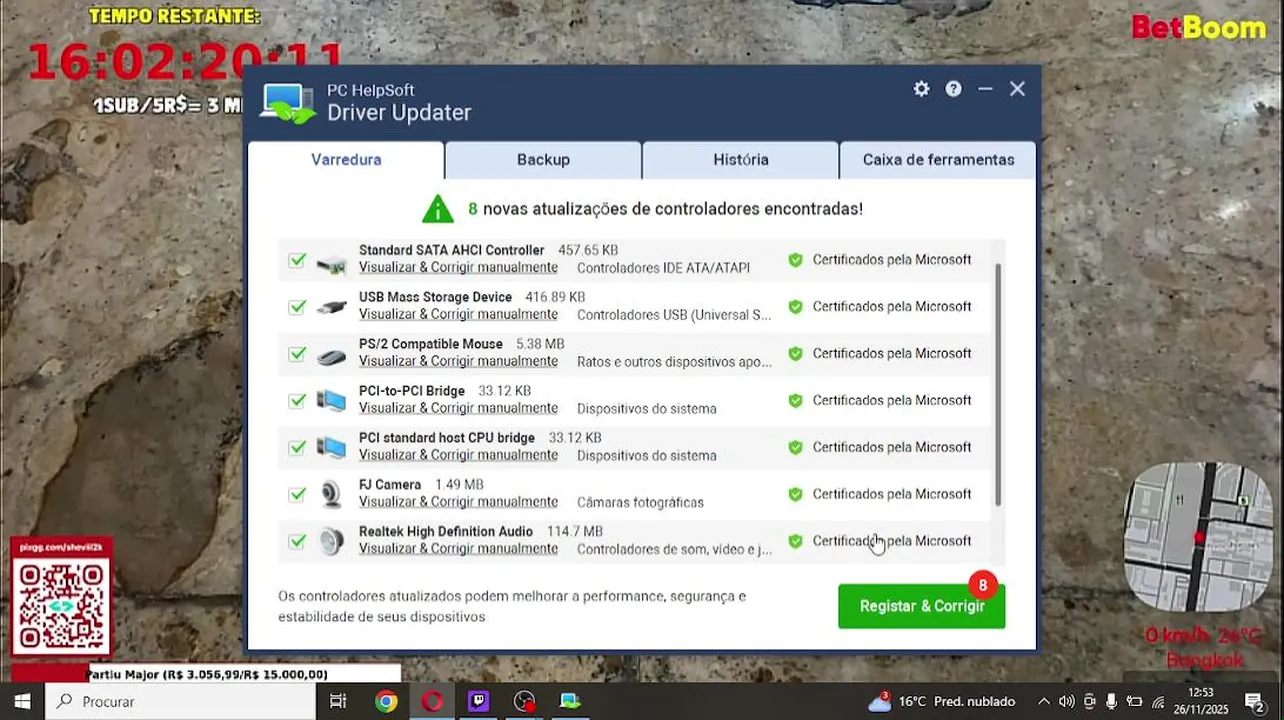
Task: Open the microphone icon in system tray
Action: [x=1111, y=702]
